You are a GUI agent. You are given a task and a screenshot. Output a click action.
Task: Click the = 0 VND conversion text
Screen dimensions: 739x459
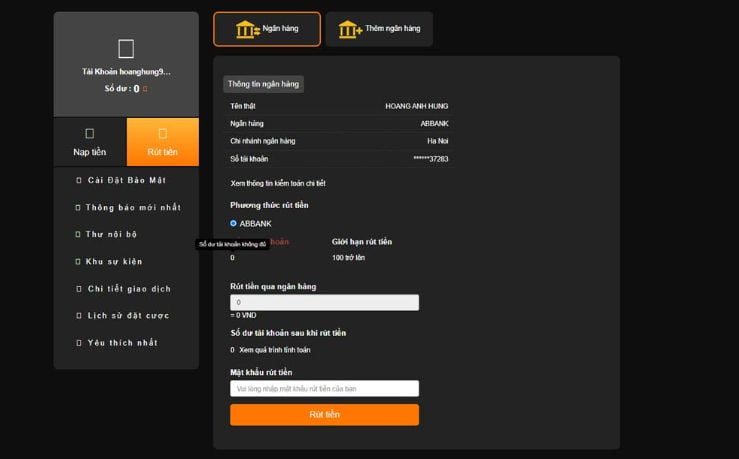pos(243,315)
